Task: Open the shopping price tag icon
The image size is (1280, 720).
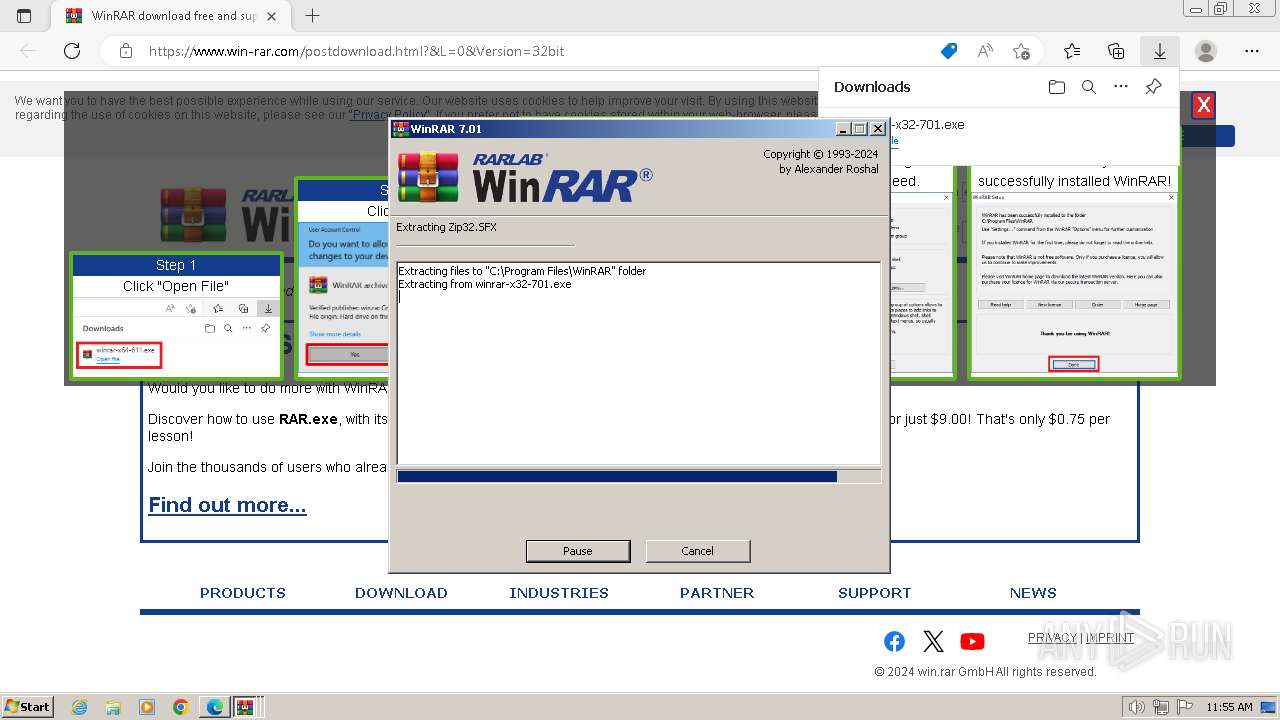Action: tap(949, 51)
